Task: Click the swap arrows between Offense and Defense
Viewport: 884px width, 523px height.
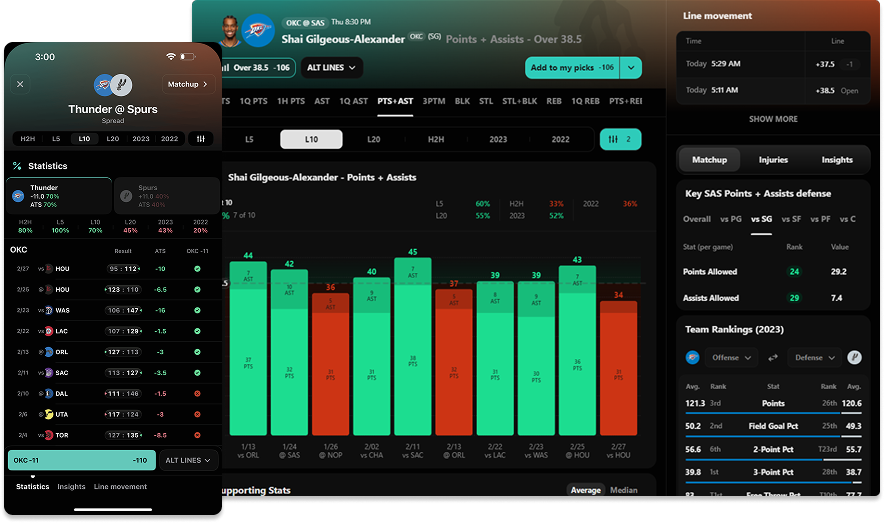Action: [x=772, y=357]
